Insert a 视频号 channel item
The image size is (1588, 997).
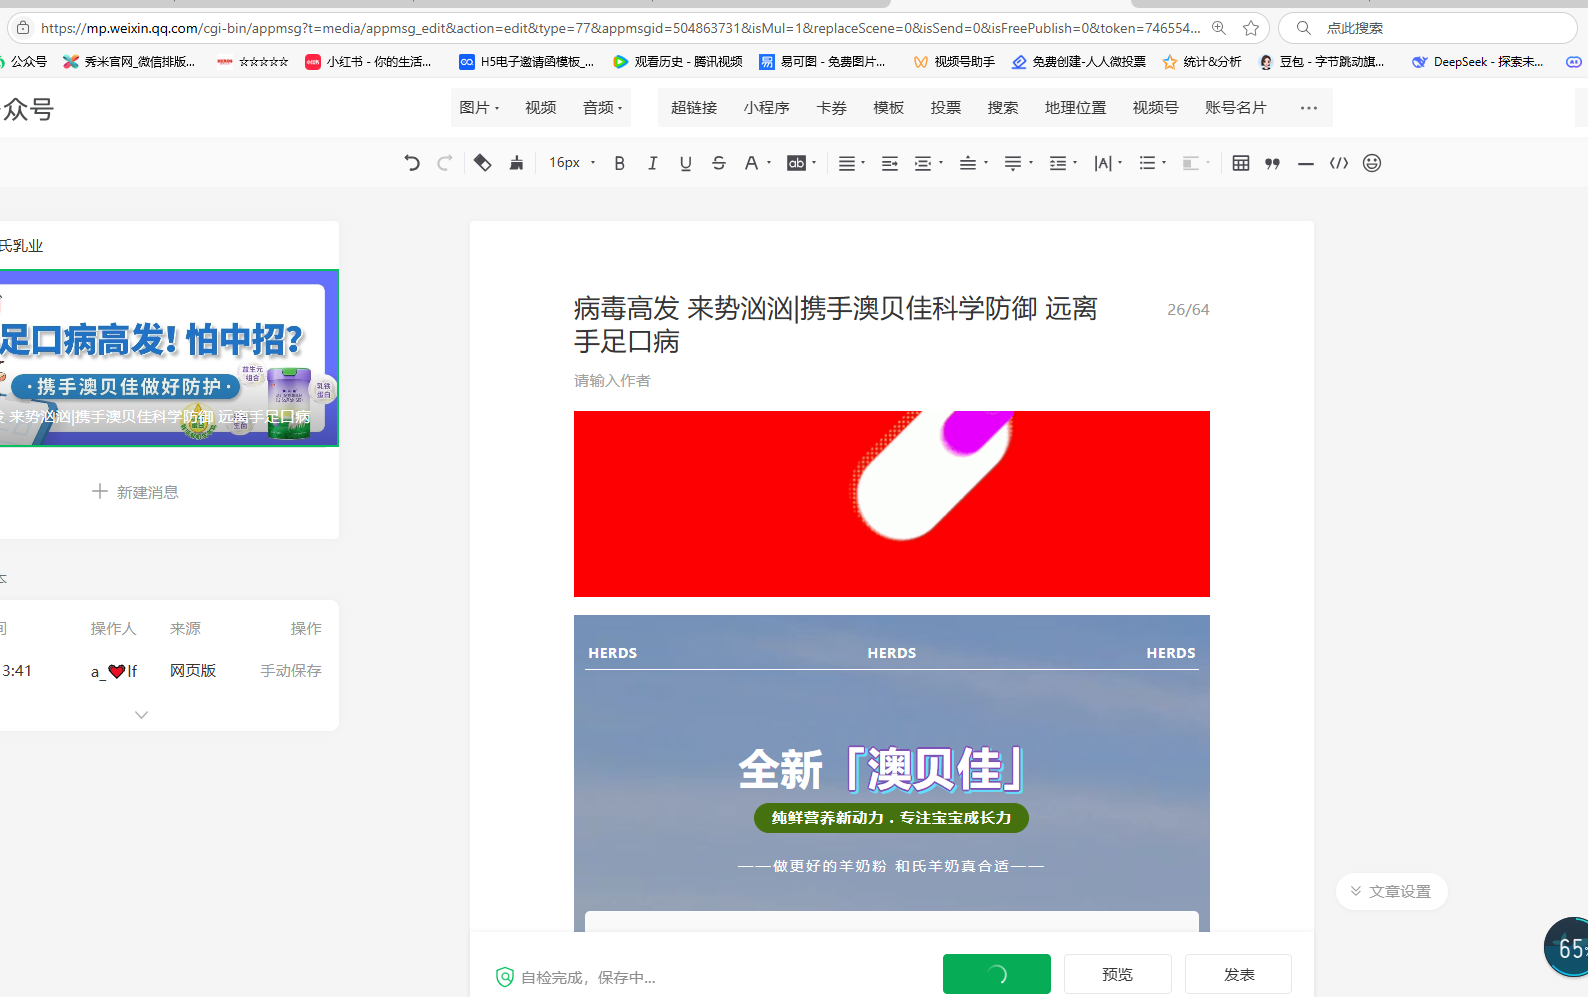click(1156, 108)
